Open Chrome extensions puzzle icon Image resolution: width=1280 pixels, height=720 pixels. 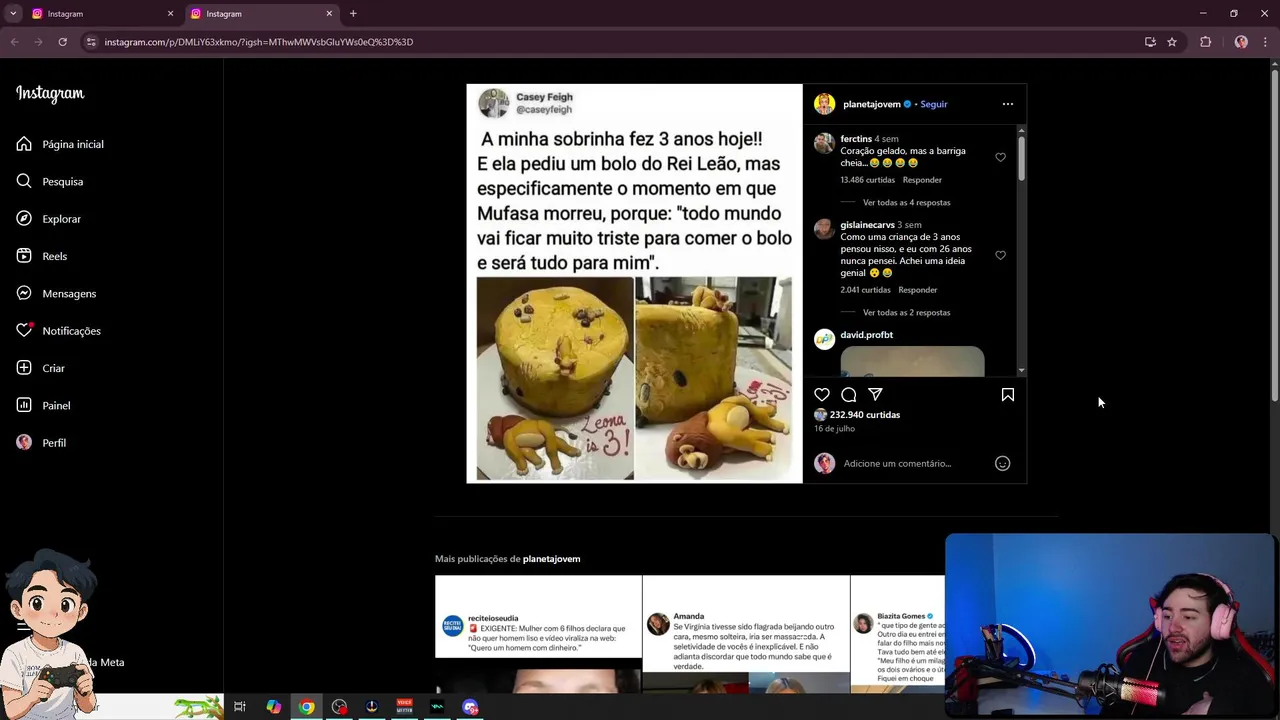pyautogui.click(x=1205, y=42)
